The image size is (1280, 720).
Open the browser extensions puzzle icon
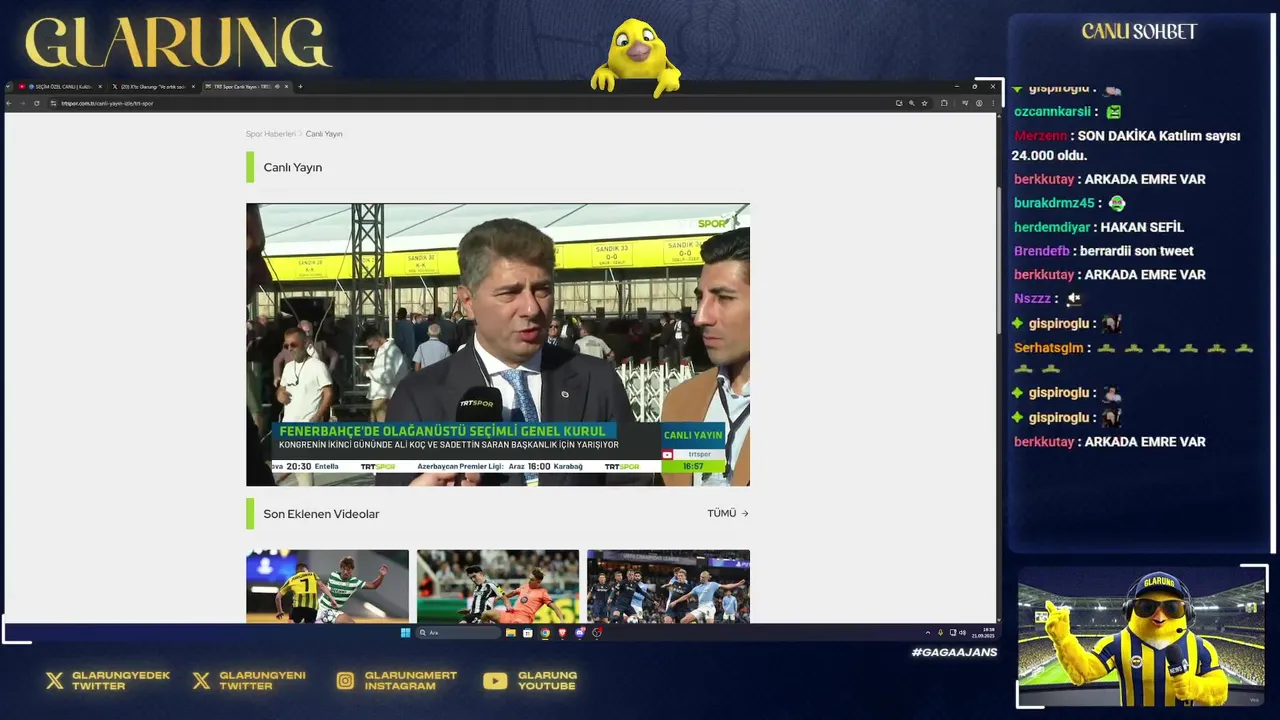[944, 103]
